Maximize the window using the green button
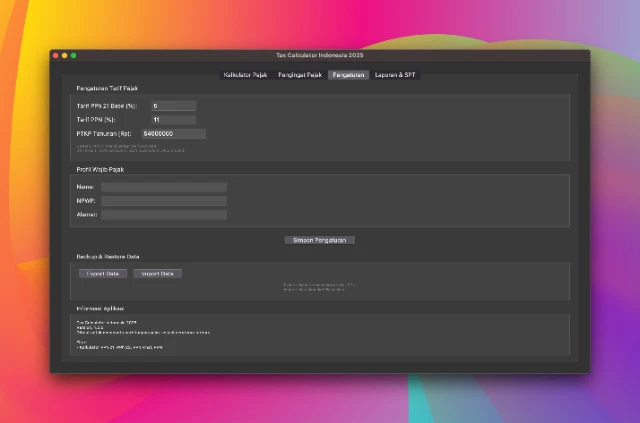Image resolution: width=640 pixels, height=423 pixels. click(73, 55)
